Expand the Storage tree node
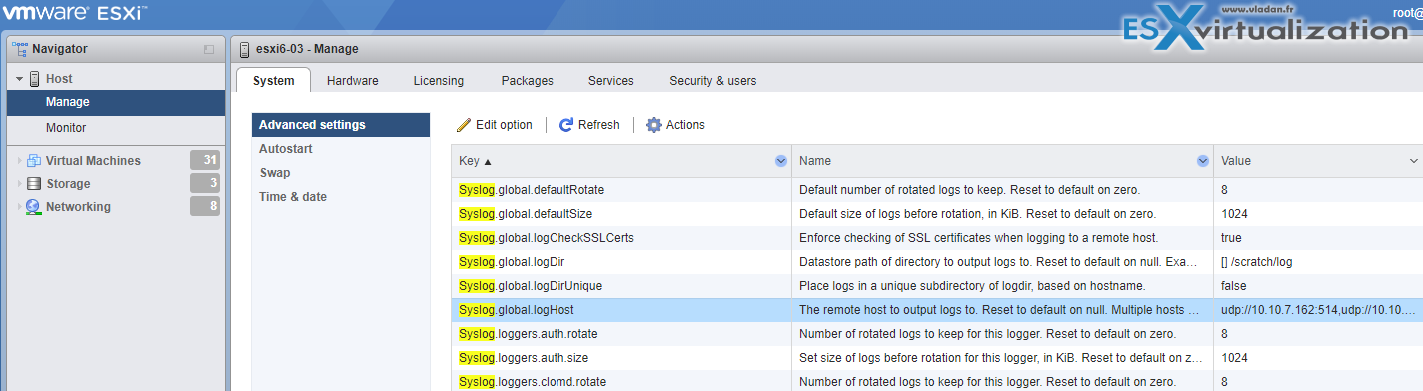Screen dimensions: 1423x391 [19, 184]
